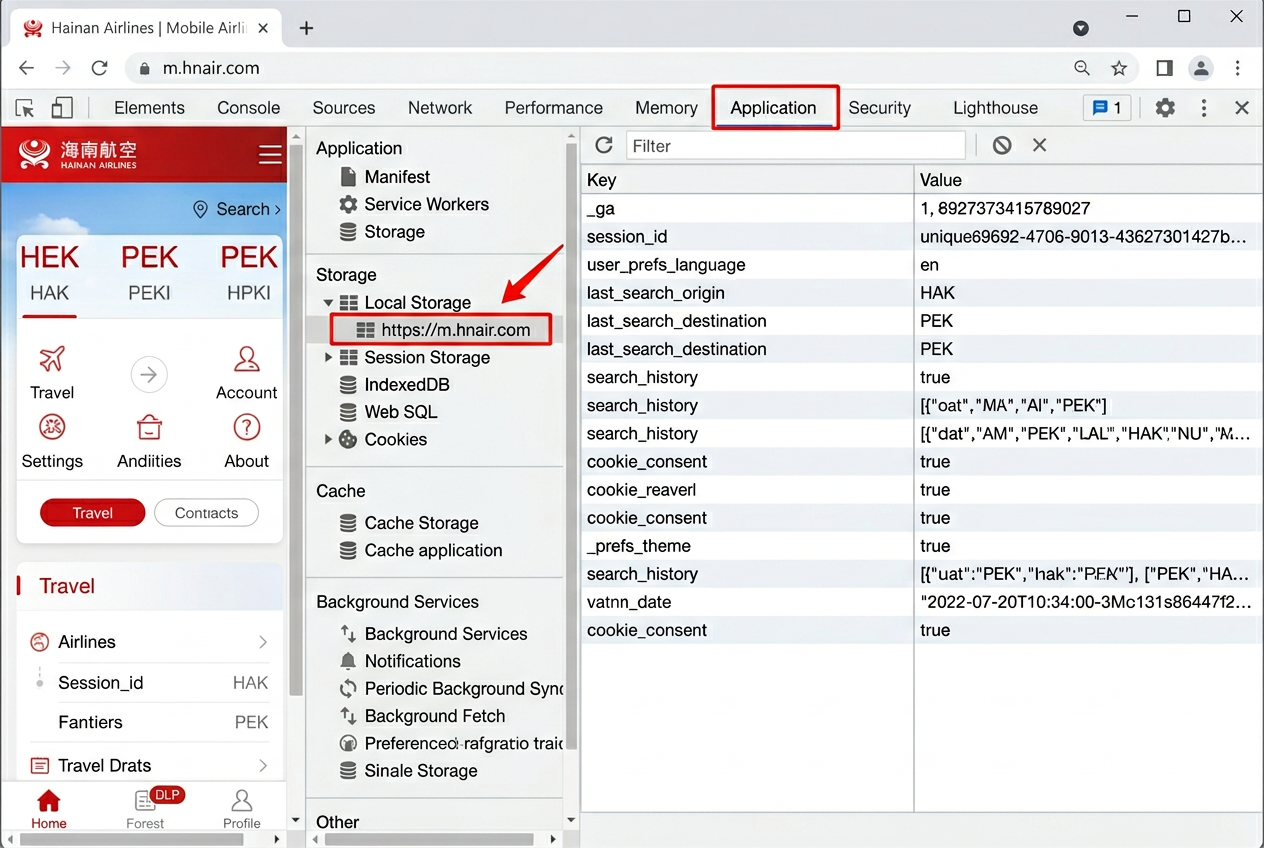Open the Memory tab
The height and width of the screenshot is (848, 1264).
[666, 108]
